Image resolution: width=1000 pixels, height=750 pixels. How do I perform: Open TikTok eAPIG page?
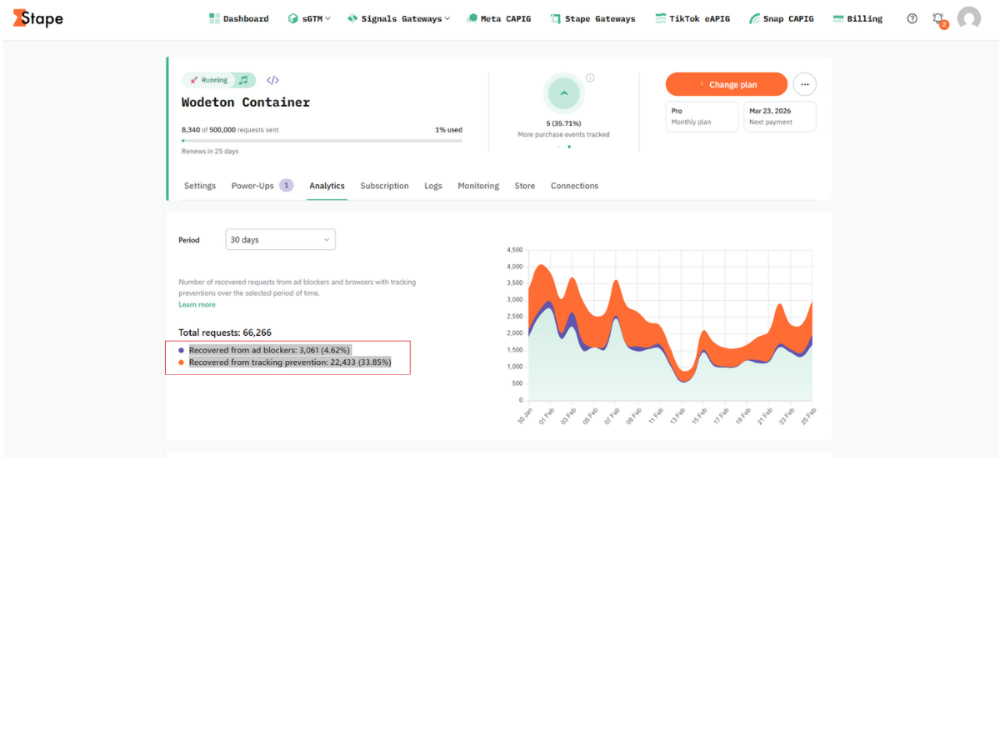click(693, 18)
